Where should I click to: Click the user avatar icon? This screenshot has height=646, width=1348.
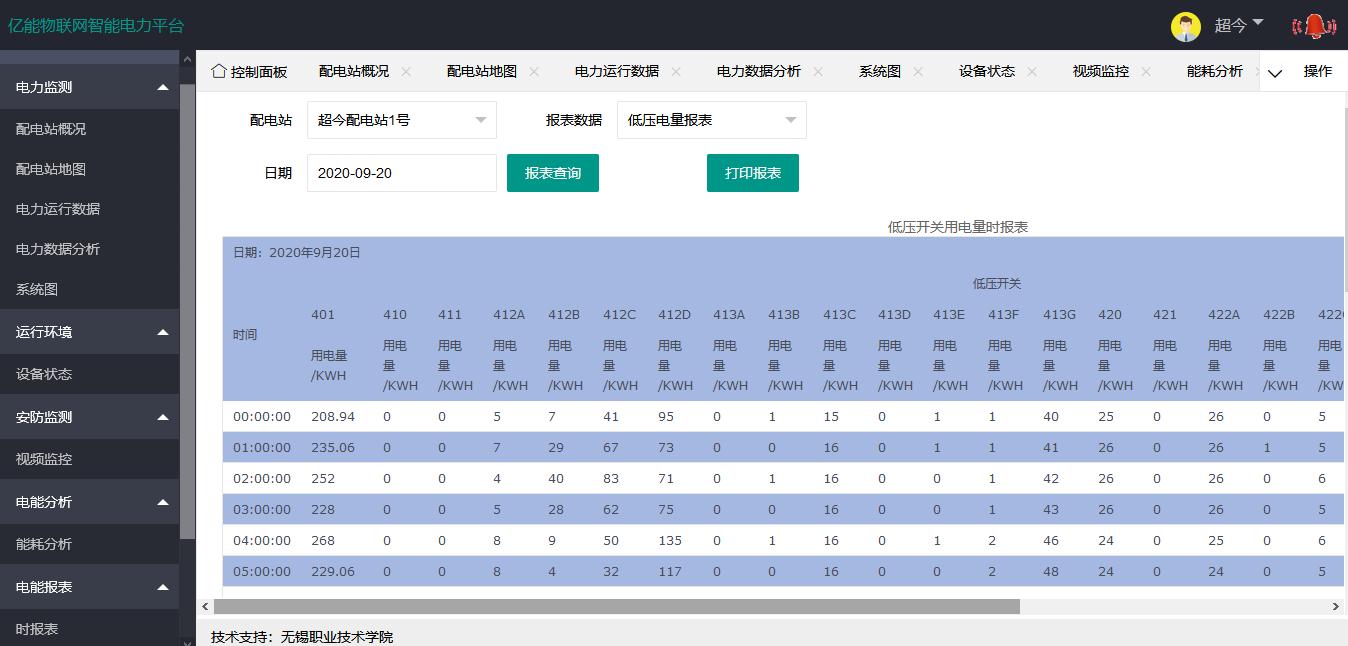(x=1186, y=27)
